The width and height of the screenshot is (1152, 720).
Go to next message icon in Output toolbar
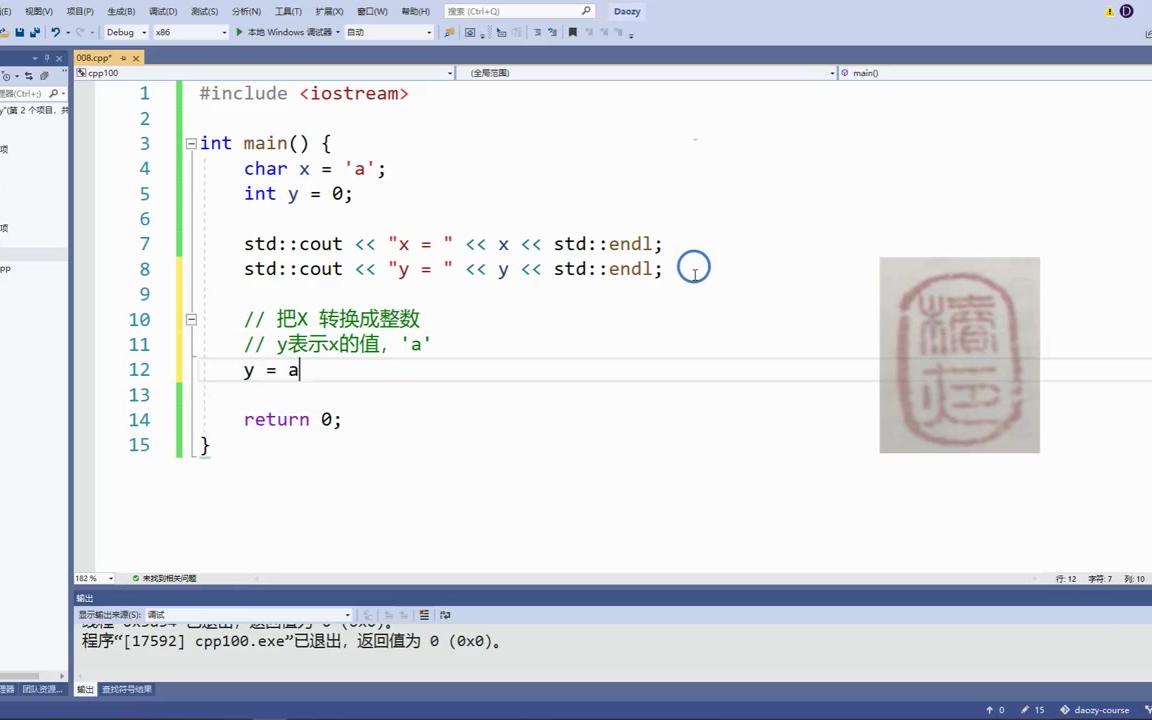pyautogui.click(x=402, y=614)
